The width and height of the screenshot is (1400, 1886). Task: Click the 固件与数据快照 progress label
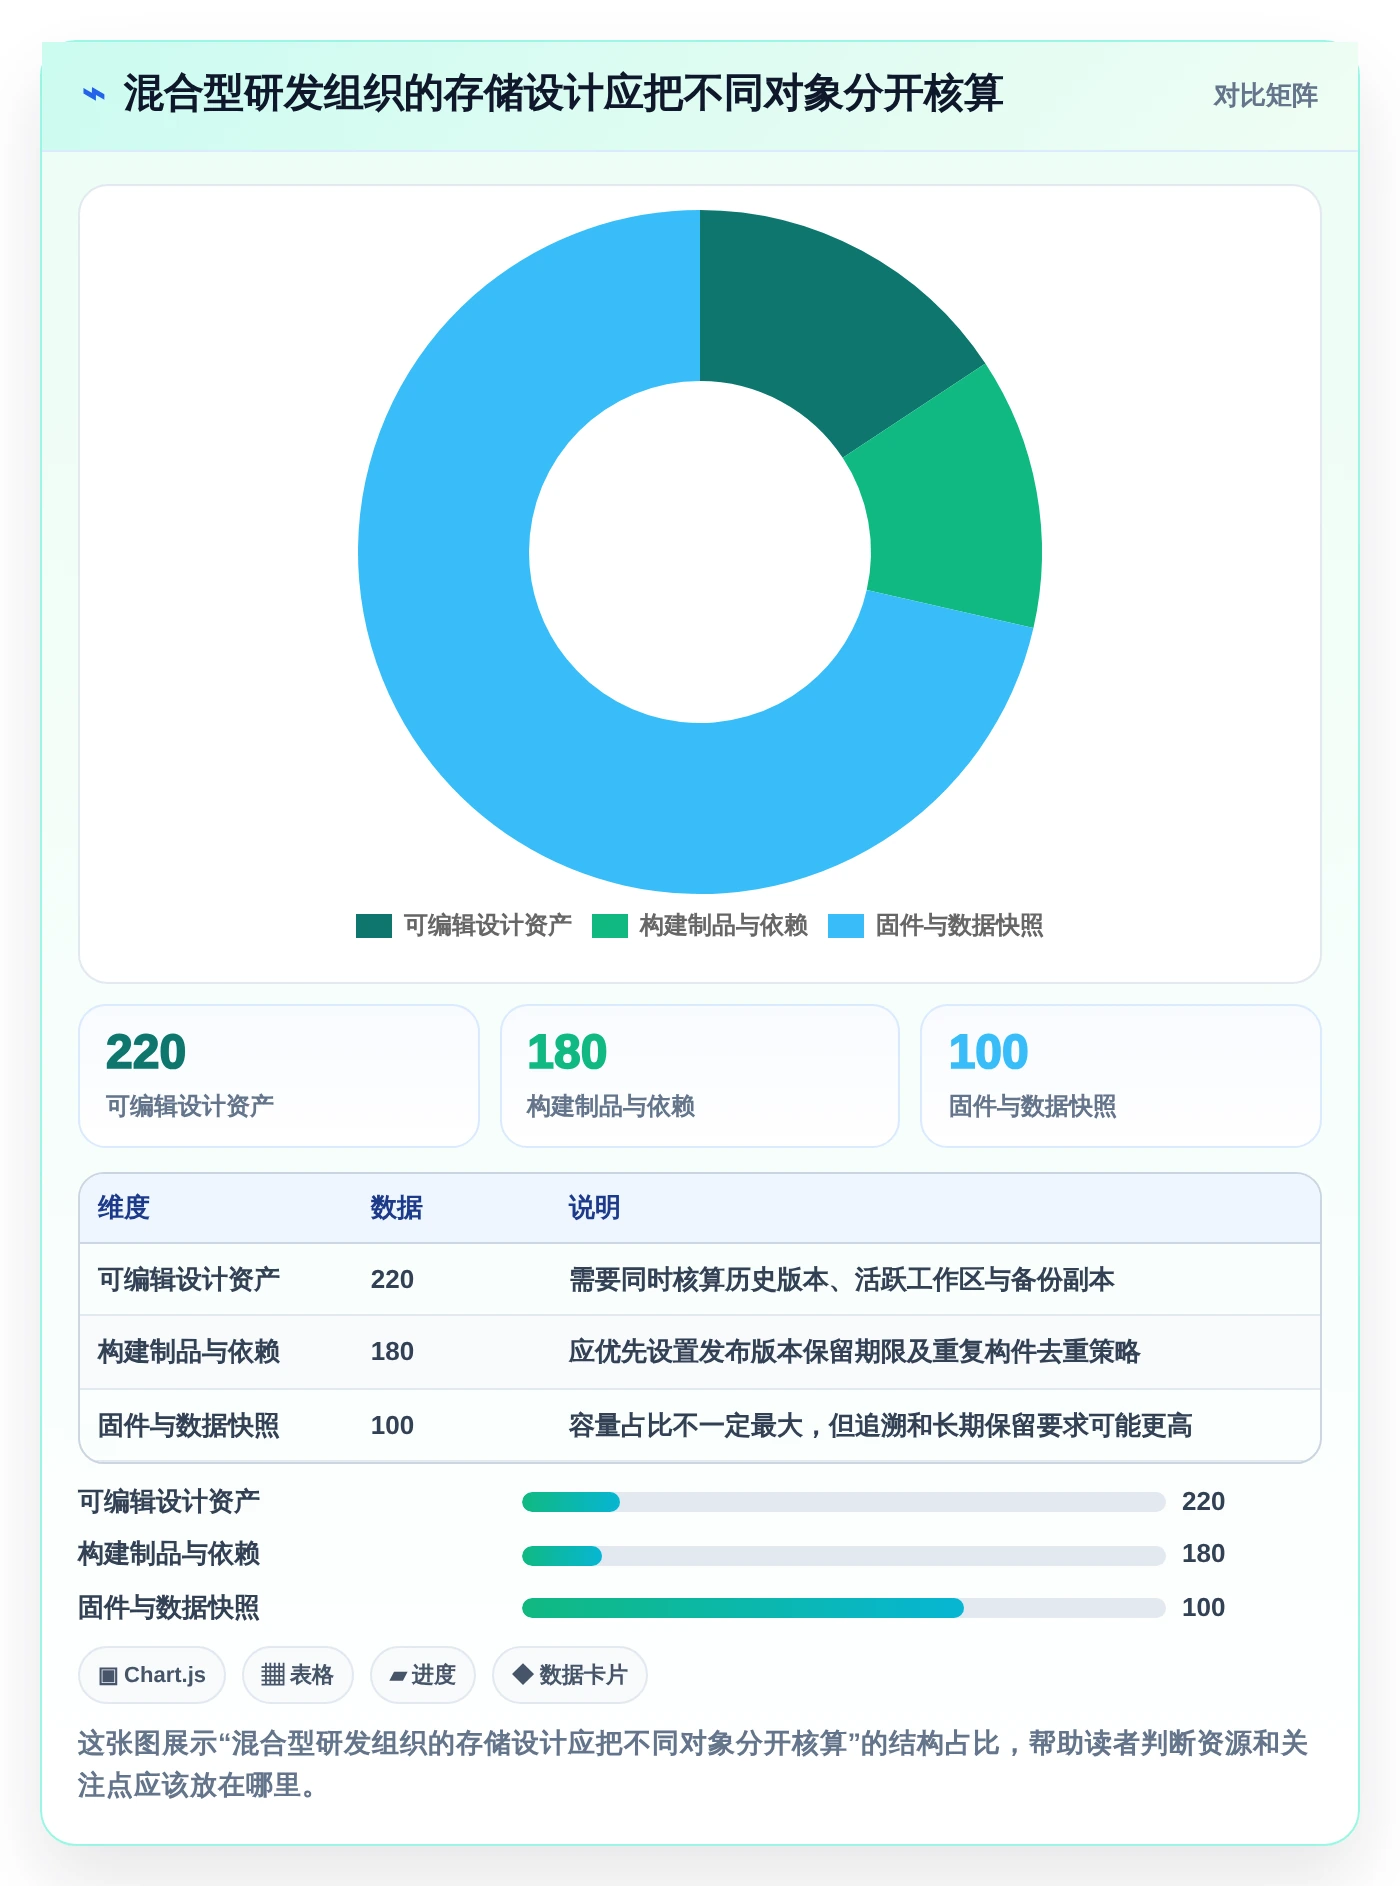(170, 1608)
